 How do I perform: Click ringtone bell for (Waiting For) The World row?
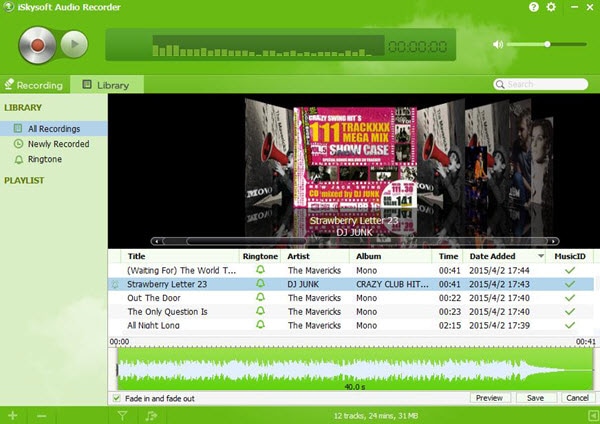260,270
